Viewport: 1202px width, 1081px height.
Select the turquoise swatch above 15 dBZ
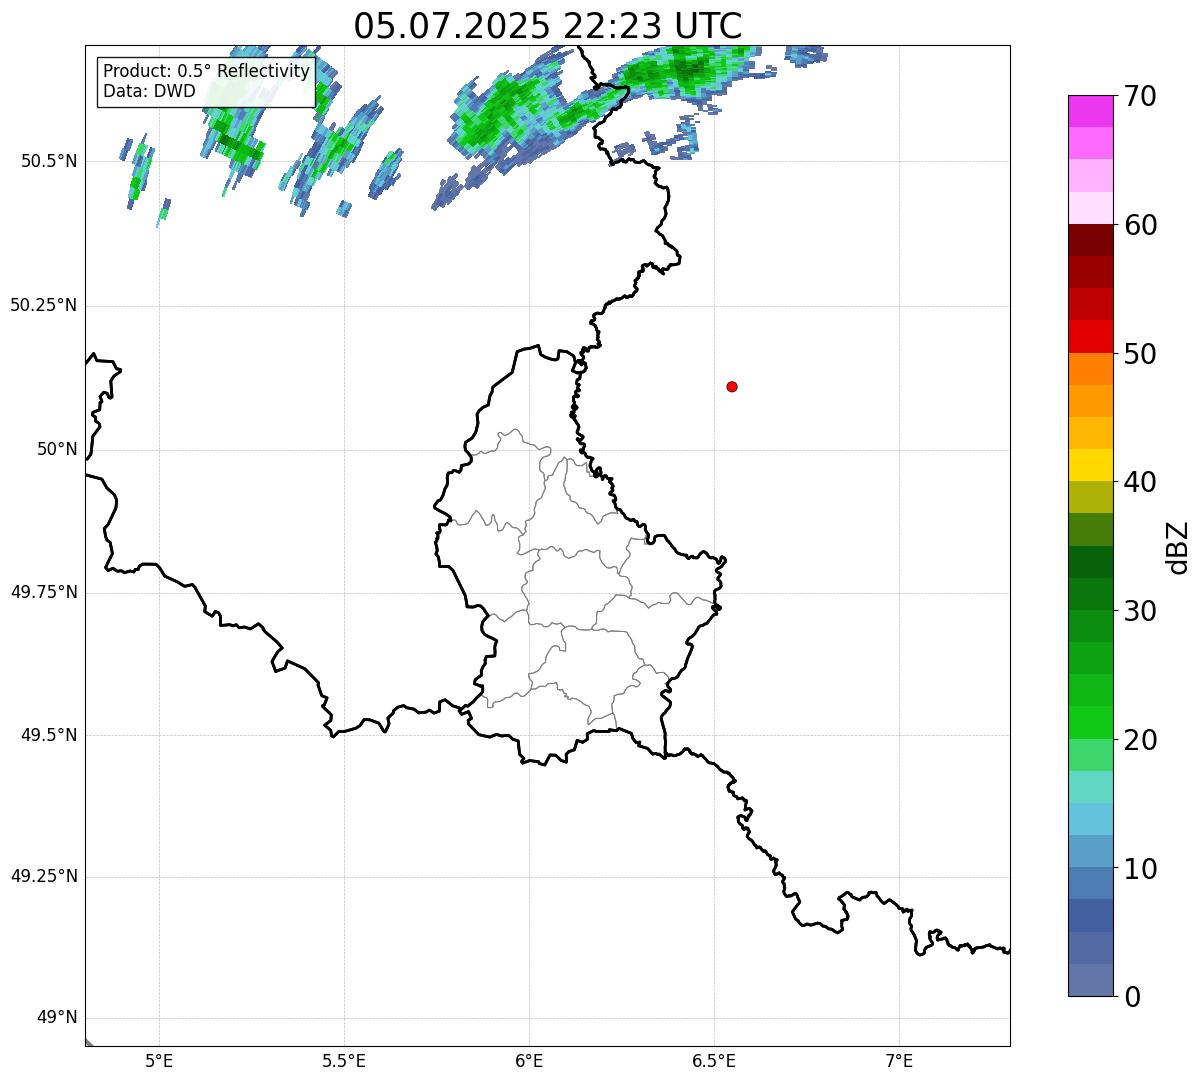pos(1091,787)
